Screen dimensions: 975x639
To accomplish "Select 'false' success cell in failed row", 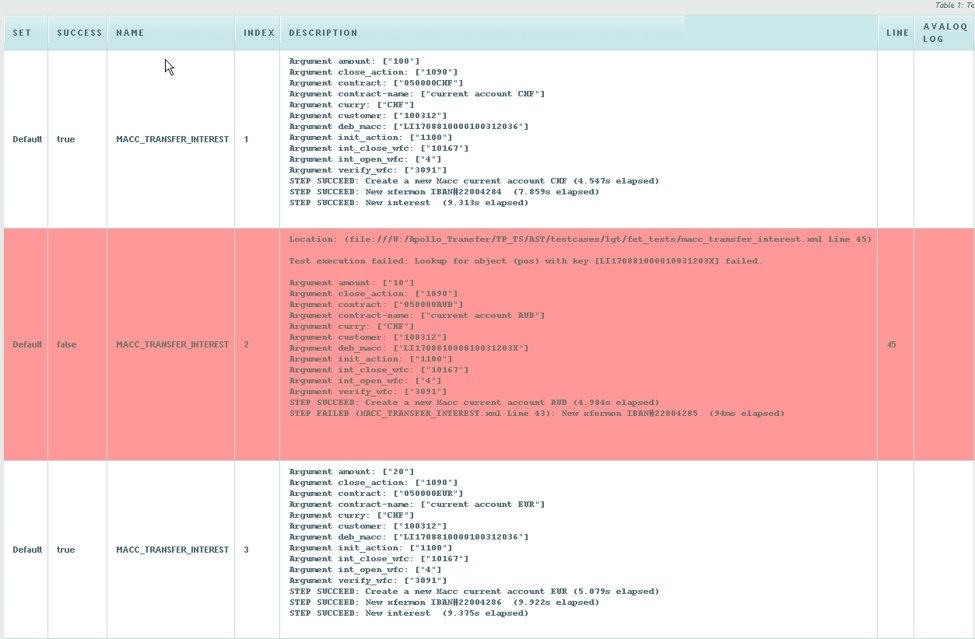I will [x=67, y=344].
